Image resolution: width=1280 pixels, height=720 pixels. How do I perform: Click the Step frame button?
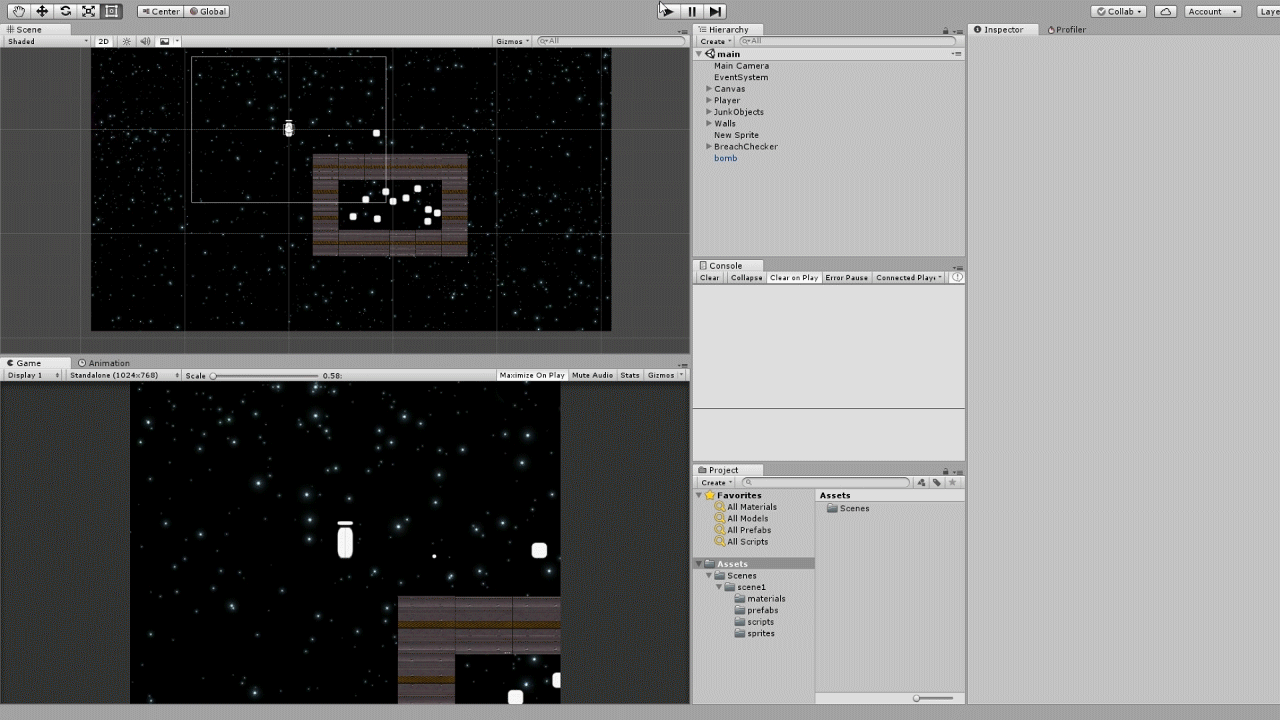pos(714,11)
